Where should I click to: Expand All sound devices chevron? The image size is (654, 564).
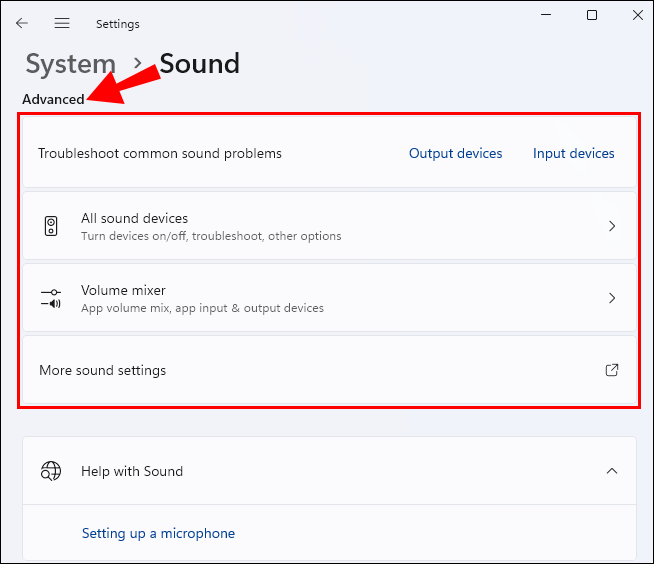pyautogui.click(x=612, y=226)
